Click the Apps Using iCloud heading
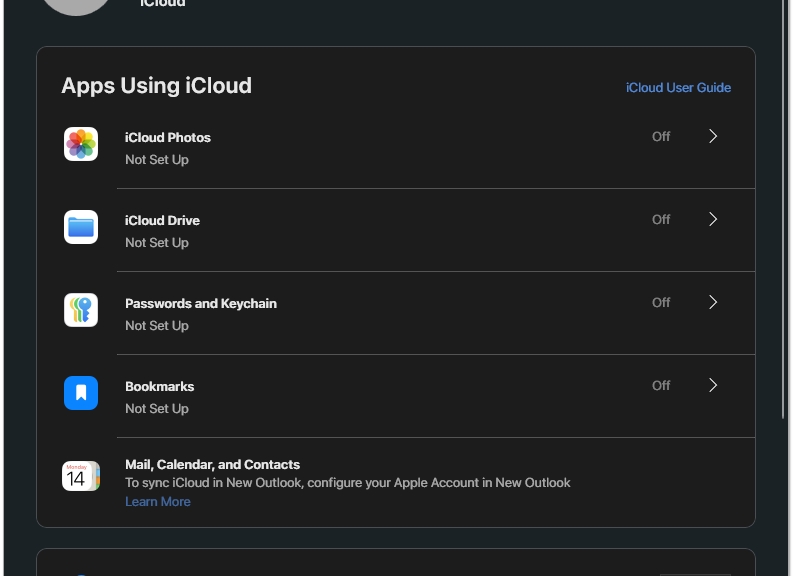The image size is (793, 576). [156, 85]
